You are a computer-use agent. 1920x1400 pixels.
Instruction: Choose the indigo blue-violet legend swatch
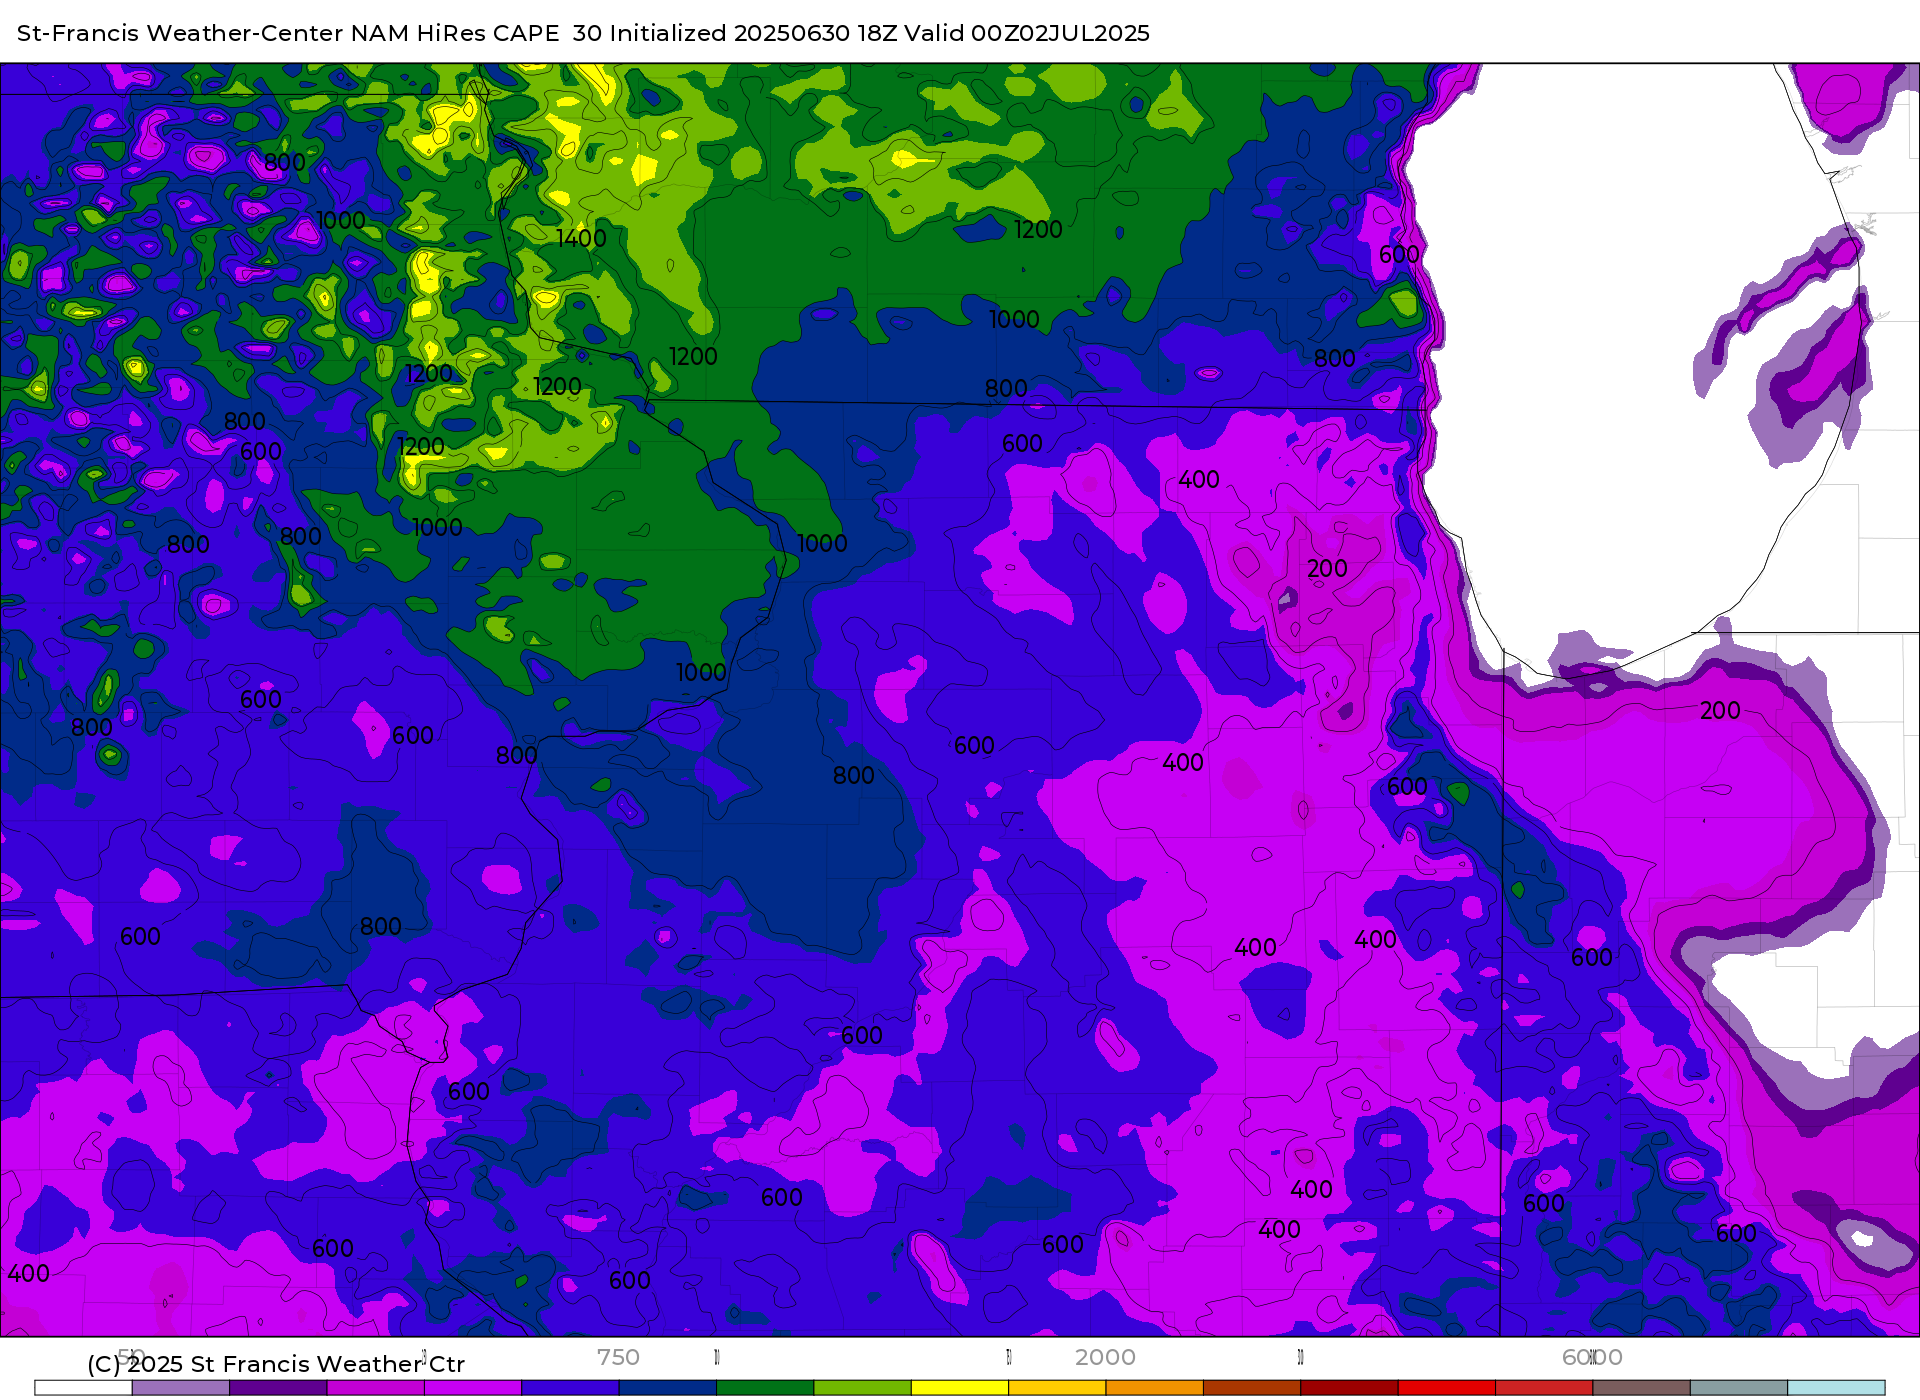coord(570,1388)
